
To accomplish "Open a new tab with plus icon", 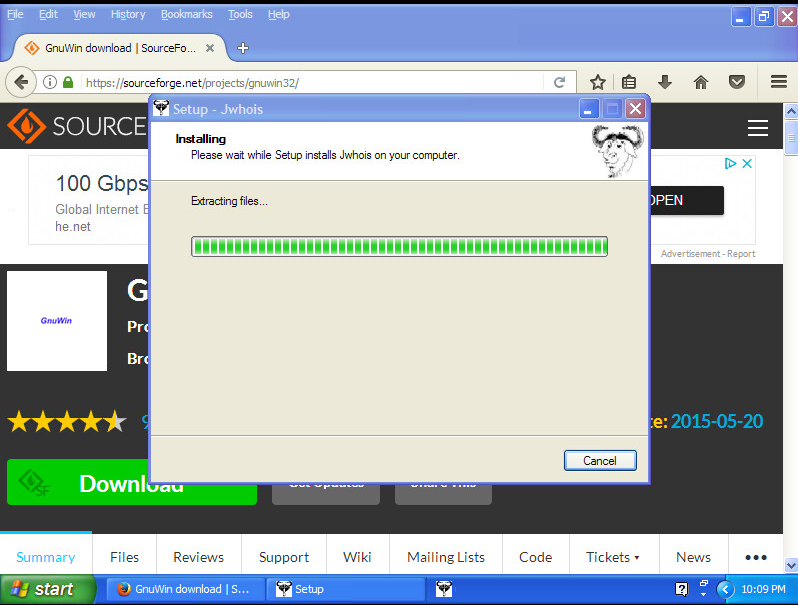I will tap(243, 48).
